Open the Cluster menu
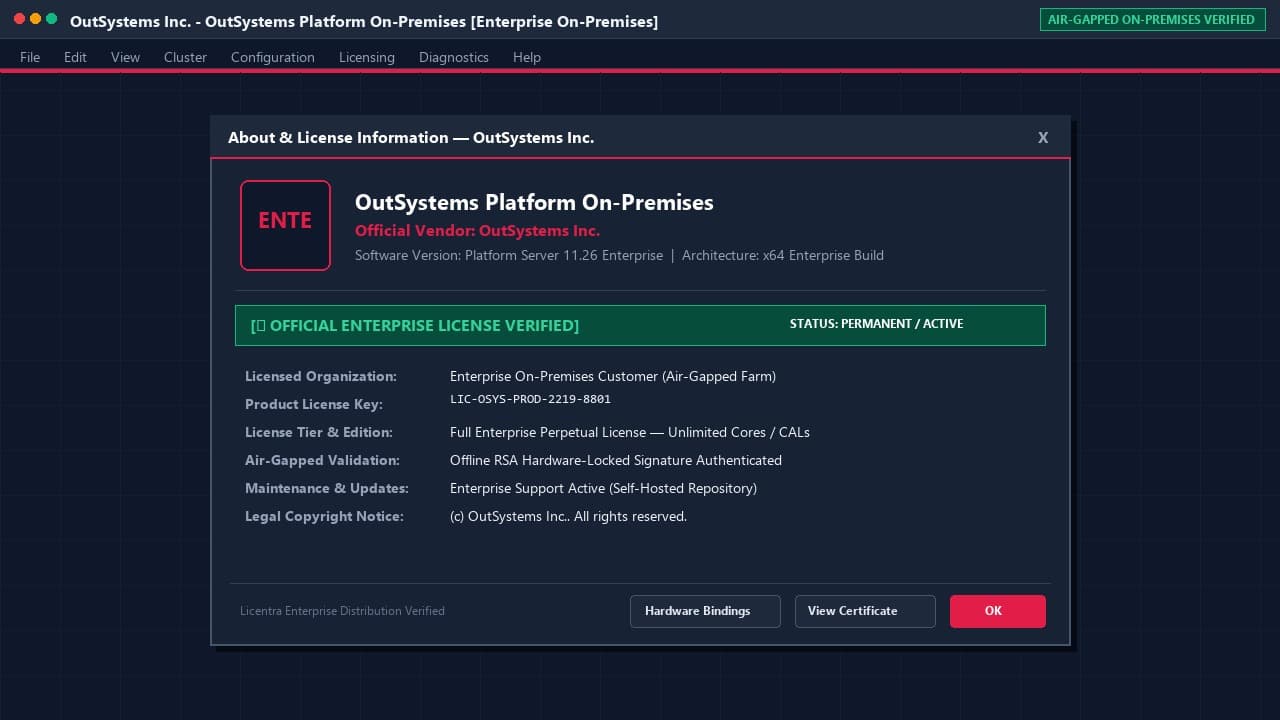The width and height of the screenshot is (1280, 720). (x=185, y=57)
